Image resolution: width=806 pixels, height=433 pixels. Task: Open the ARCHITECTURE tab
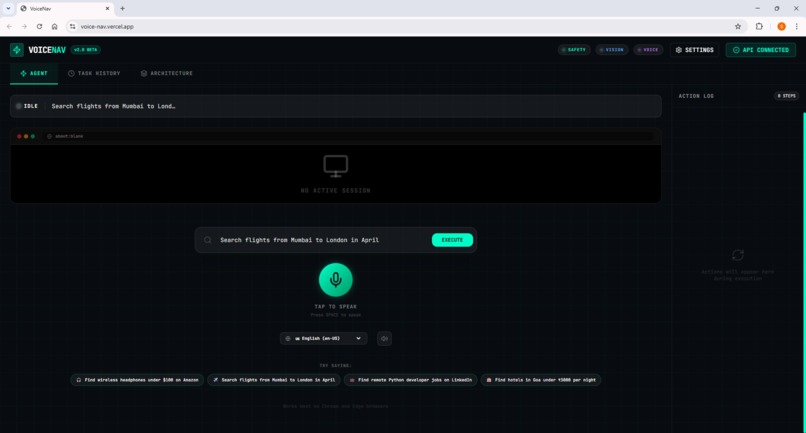pyautogui.click(x=167, y=74)
